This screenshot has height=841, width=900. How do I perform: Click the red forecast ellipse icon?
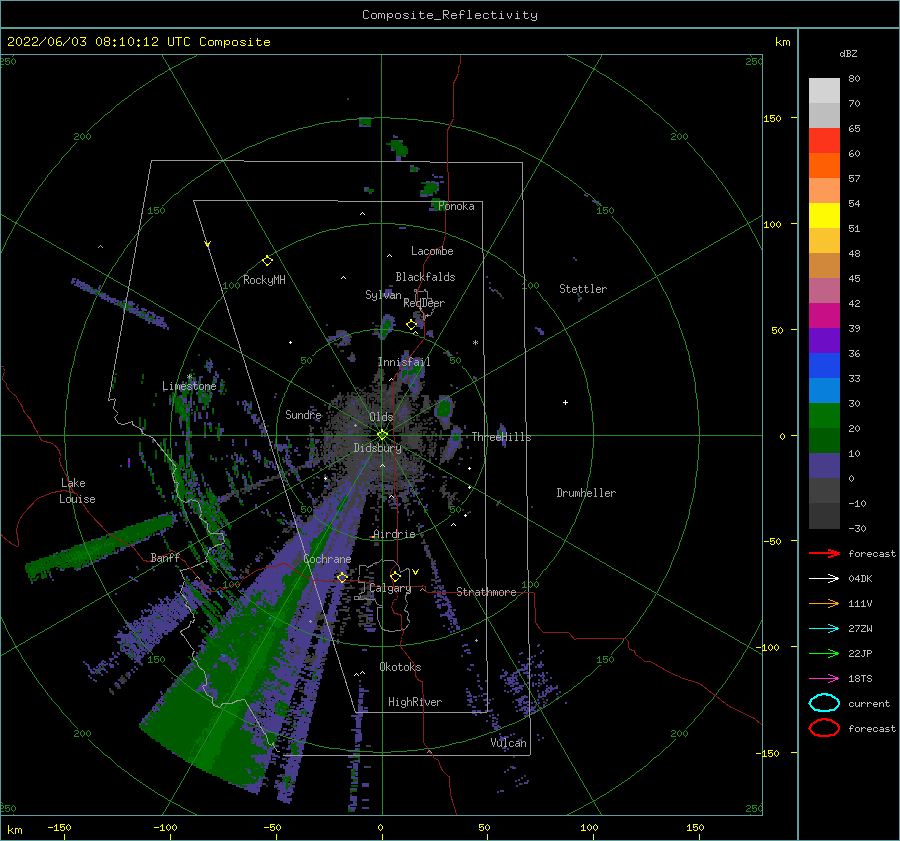pos(824,728)
